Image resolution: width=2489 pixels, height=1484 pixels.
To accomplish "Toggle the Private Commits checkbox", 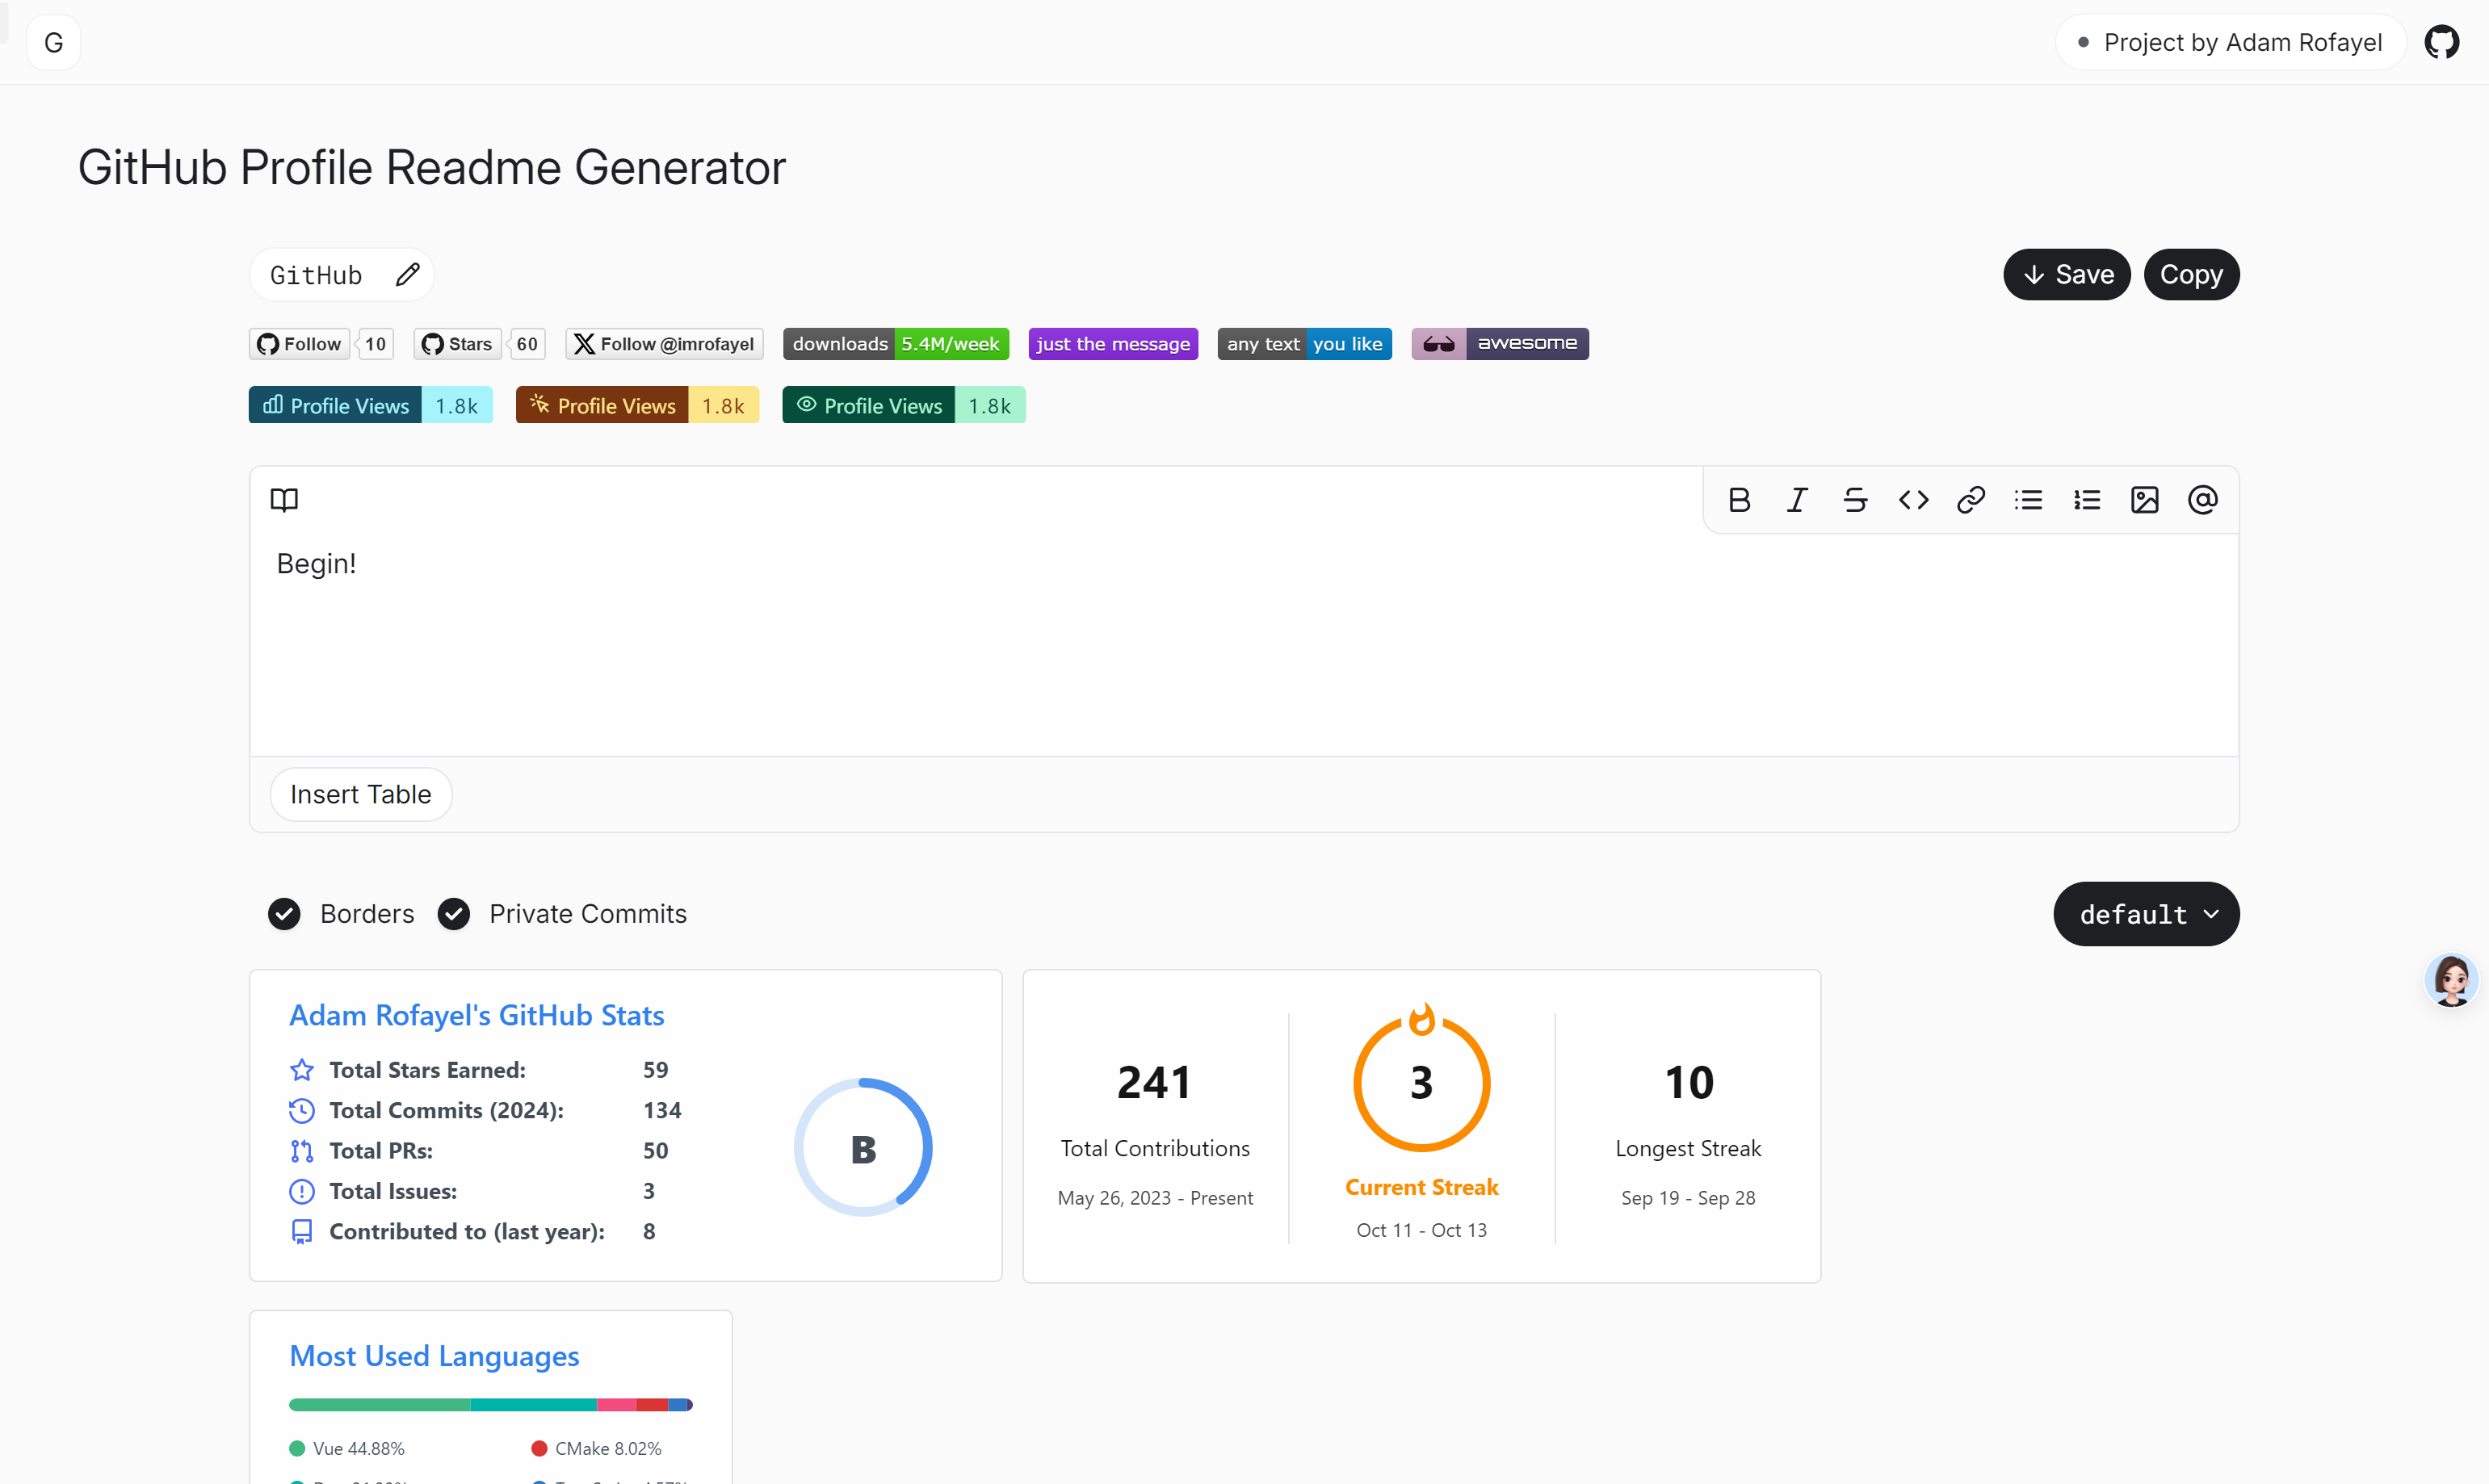I will (x=454, y=914).
